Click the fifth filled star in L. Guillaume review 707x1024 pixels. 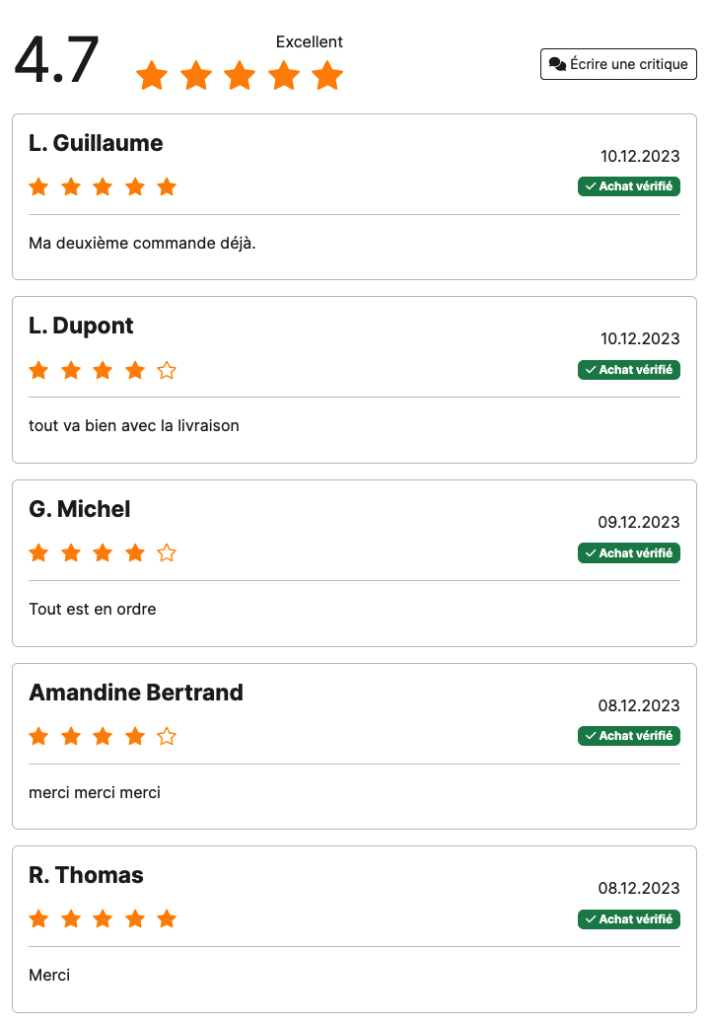coord(166,187)
